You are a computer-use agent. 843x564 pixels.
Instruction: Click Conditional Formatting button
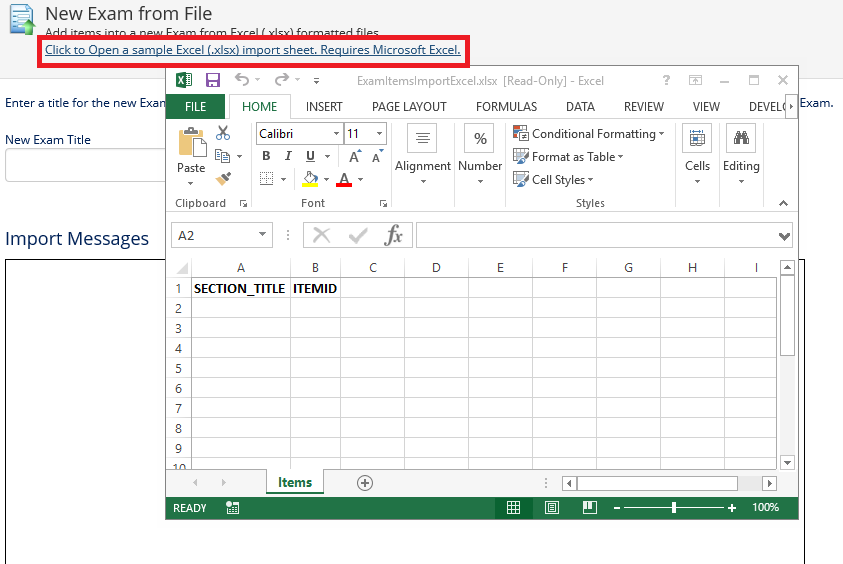click(x=587, y=133)
